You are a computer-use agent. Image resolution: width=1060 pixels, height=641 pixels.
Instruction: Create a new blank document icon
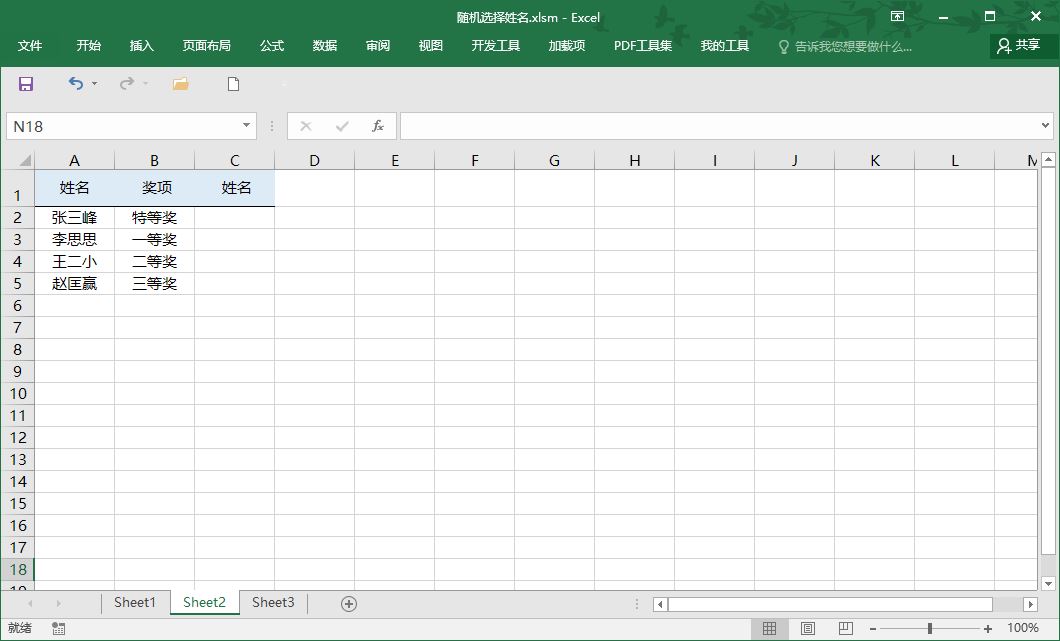pos(233,84)
